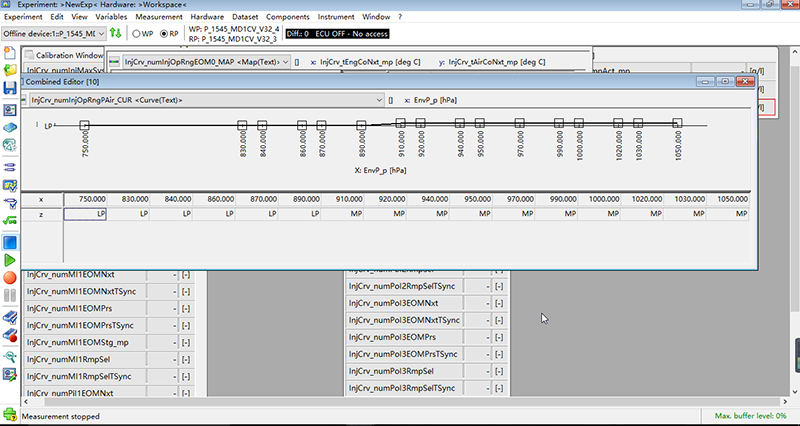Open the display configuration checkmark icon
The width and height of the screenshot is (800, 426).
click(x=10, y=185)
